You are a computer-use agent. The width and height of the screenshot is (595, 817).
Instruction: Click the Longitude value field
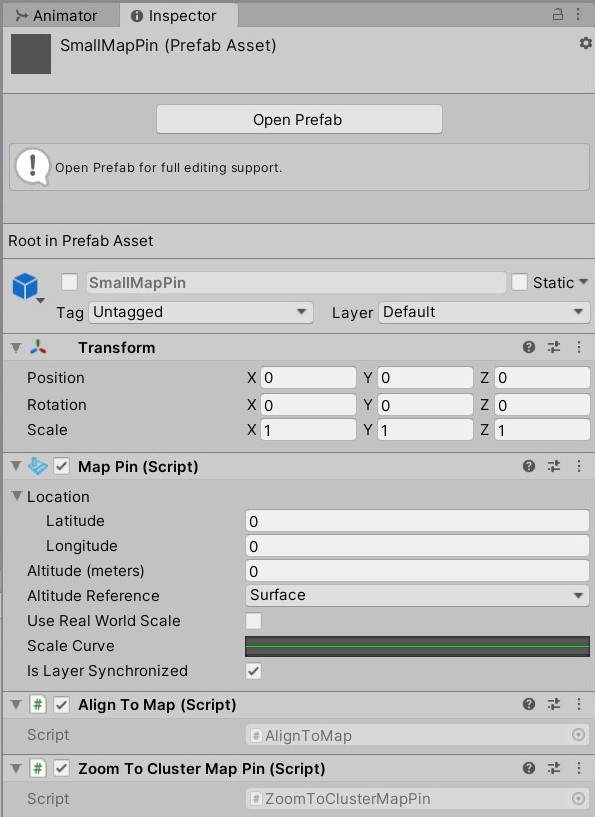[x=417, y=546]
